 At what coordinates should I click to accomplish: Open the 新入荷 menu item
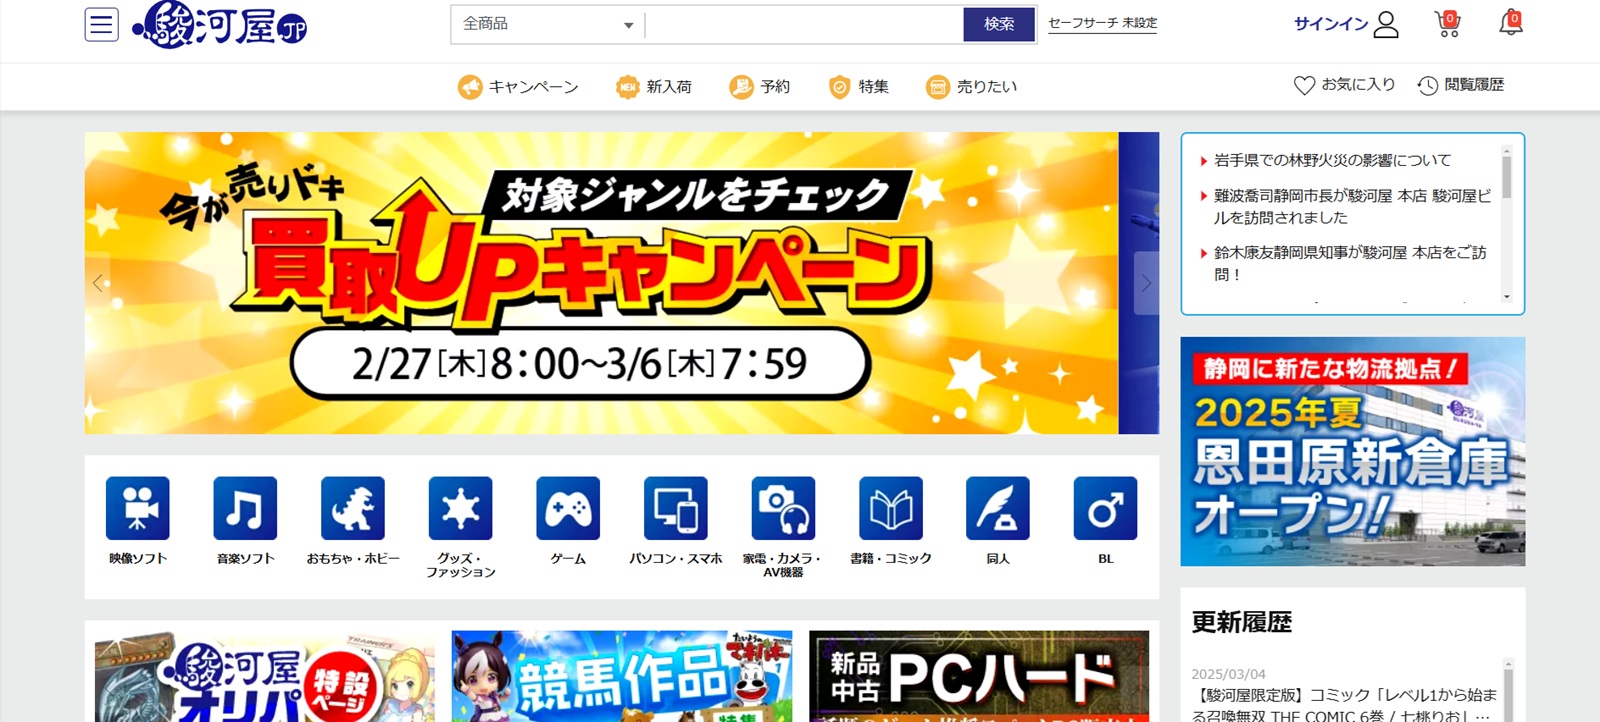[x=654, y=87]
